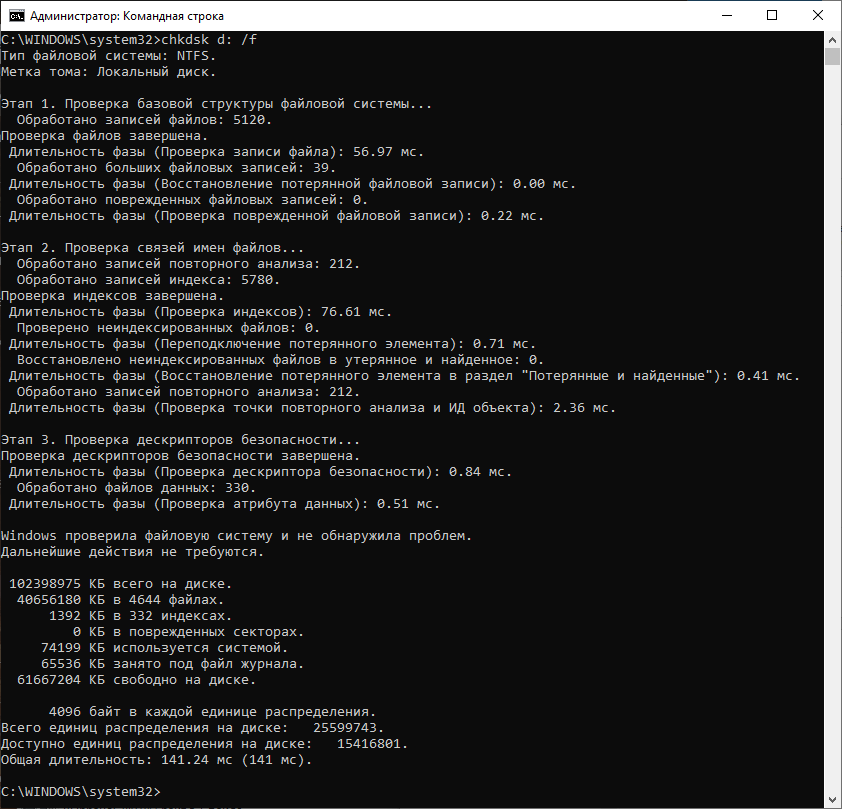This screenshot has height=809, width=842.
Task: Click the vertical scrollbar thumb
Action: [x=832, y=56]
